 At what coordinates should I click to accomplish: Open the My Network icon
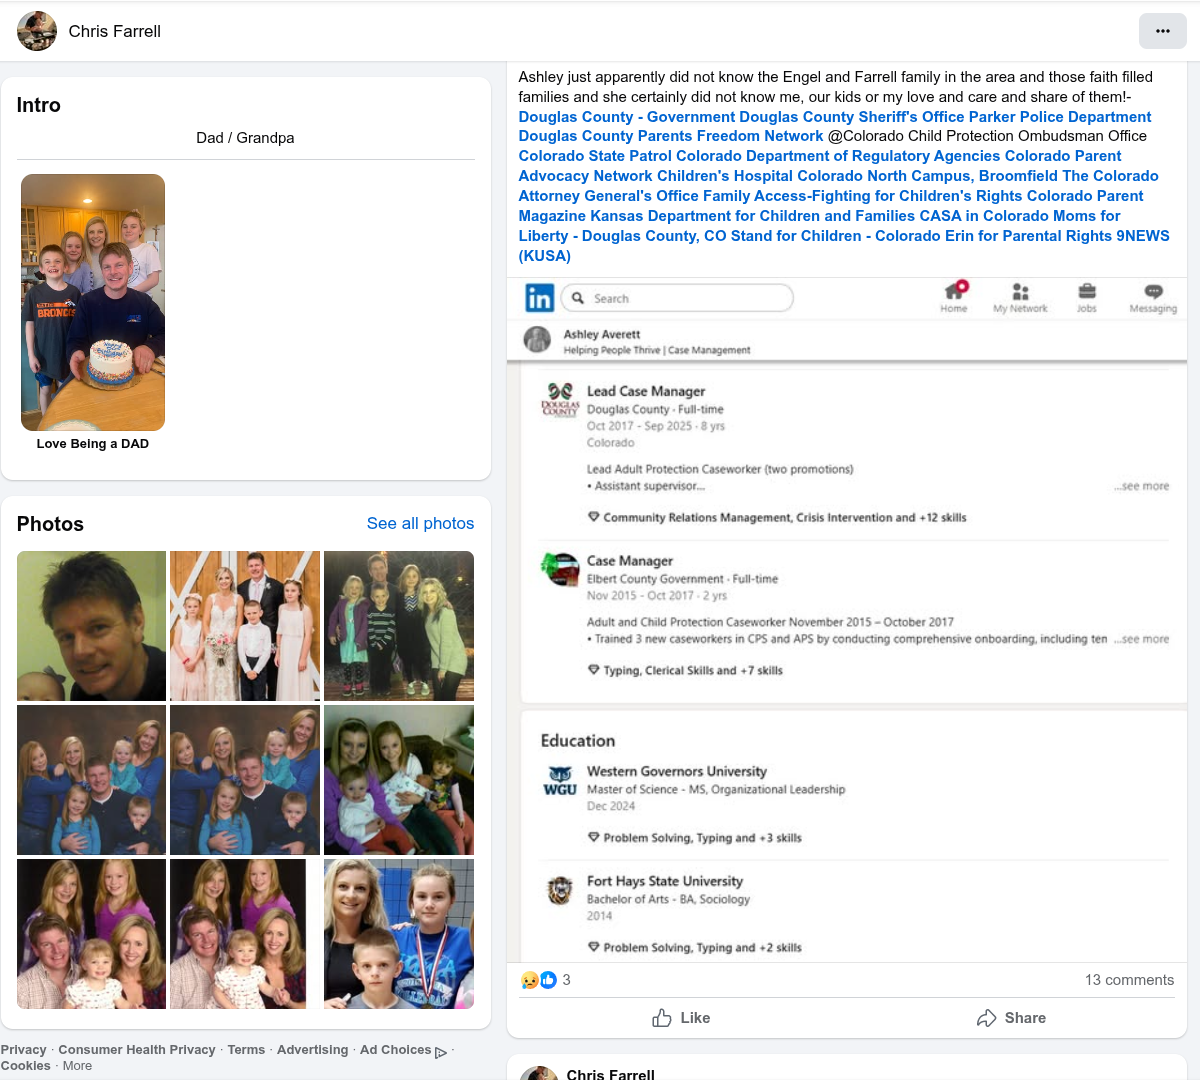1020,292
